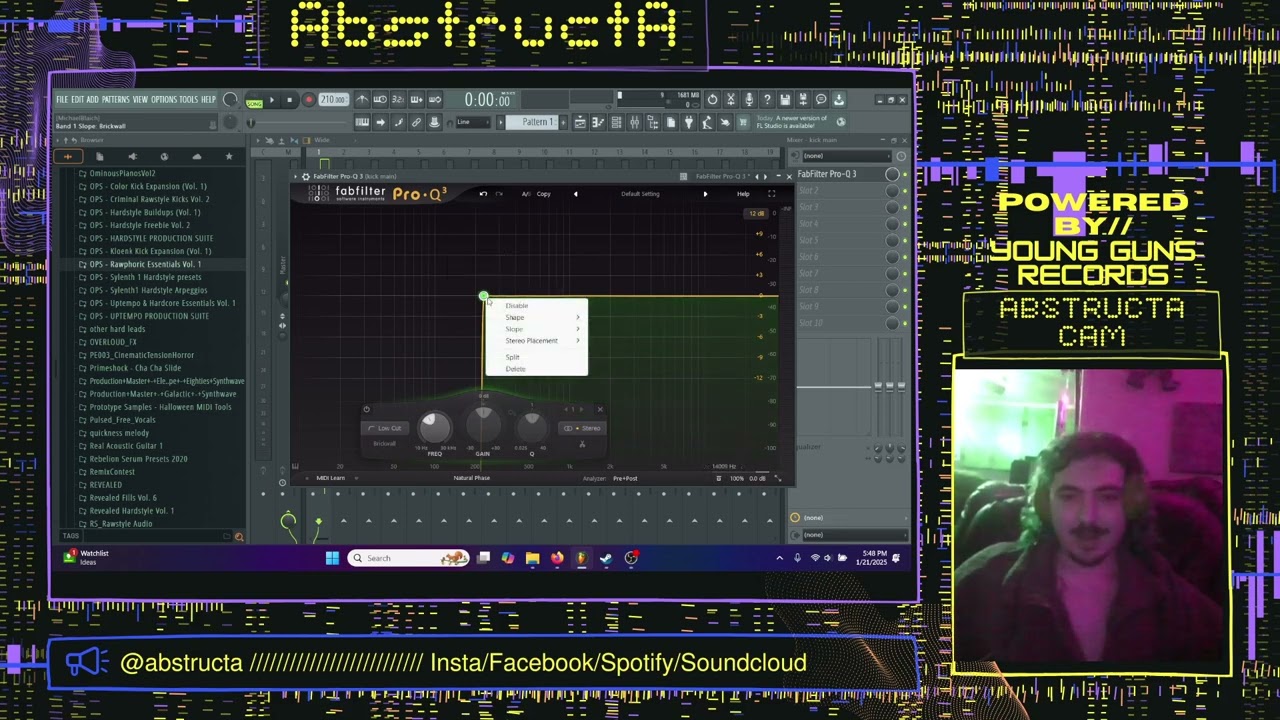Image resolution: width=1280 pixels, height=720 pixels.
Task: Click the red record button
Action: click(x=308, y=100)
